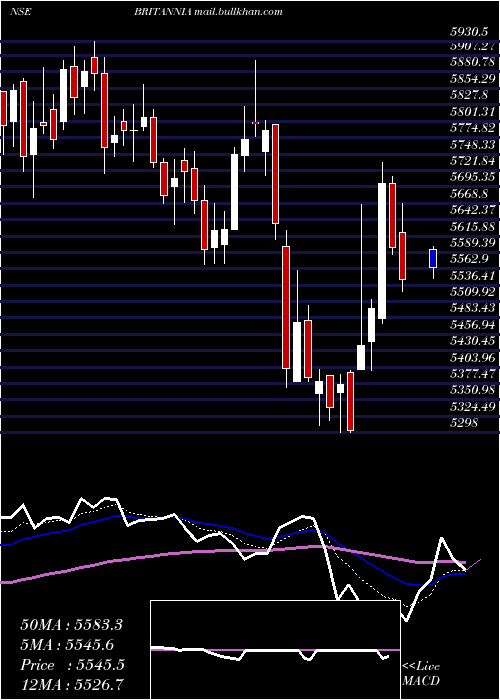Click the 5324.49 price level label
The height and width of the screenshot is (700, 500).
click(x=473, y=408)
